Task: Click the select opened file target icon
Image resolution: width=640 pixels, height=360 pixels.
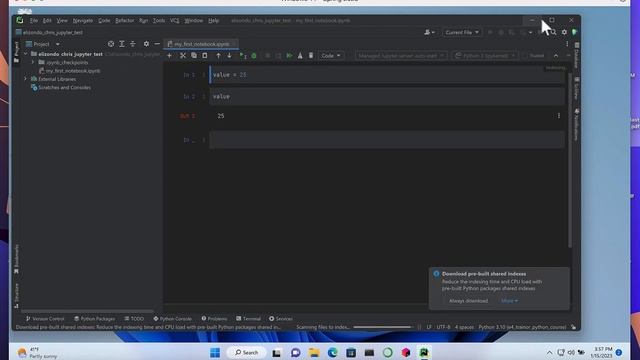Action: 111,44
